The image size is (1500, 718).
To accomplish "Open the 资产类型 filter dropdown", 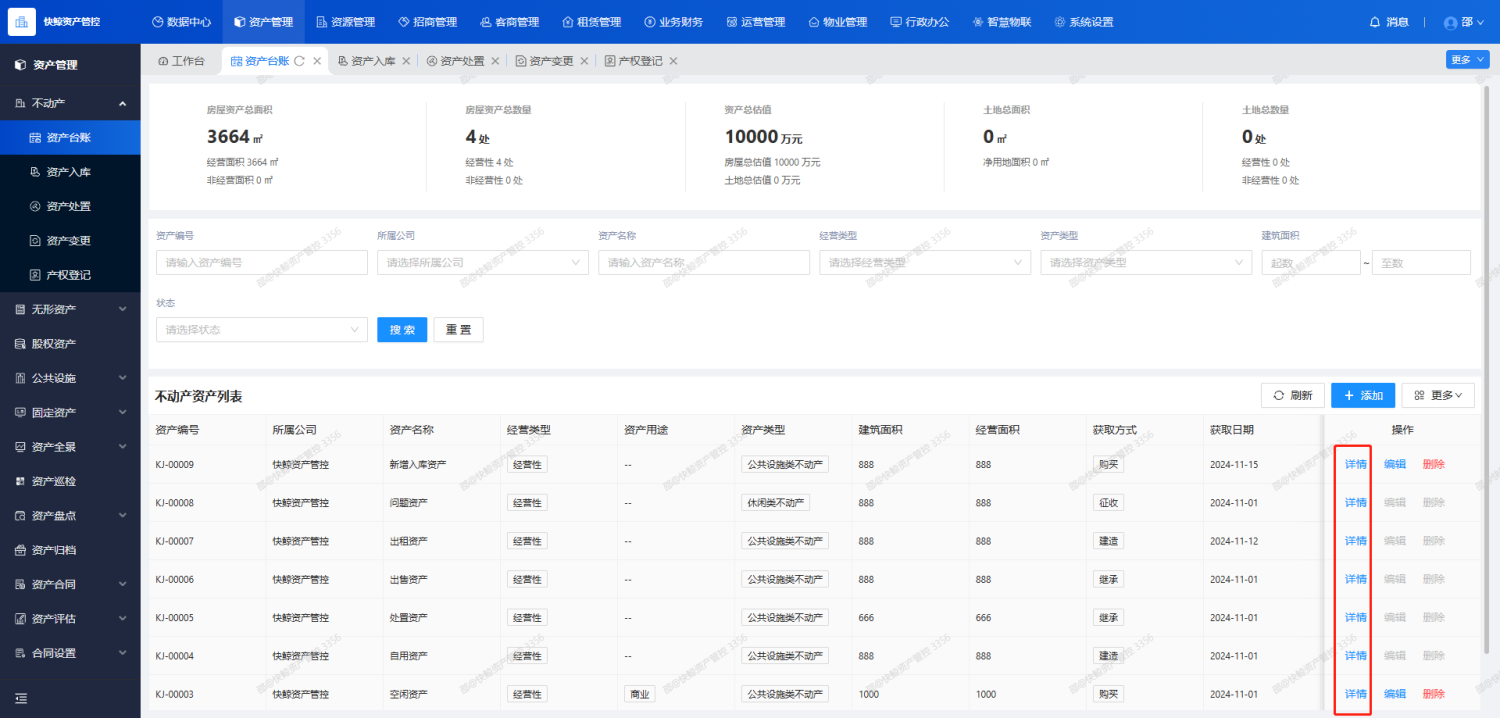I will click(x=1146, y=262).
